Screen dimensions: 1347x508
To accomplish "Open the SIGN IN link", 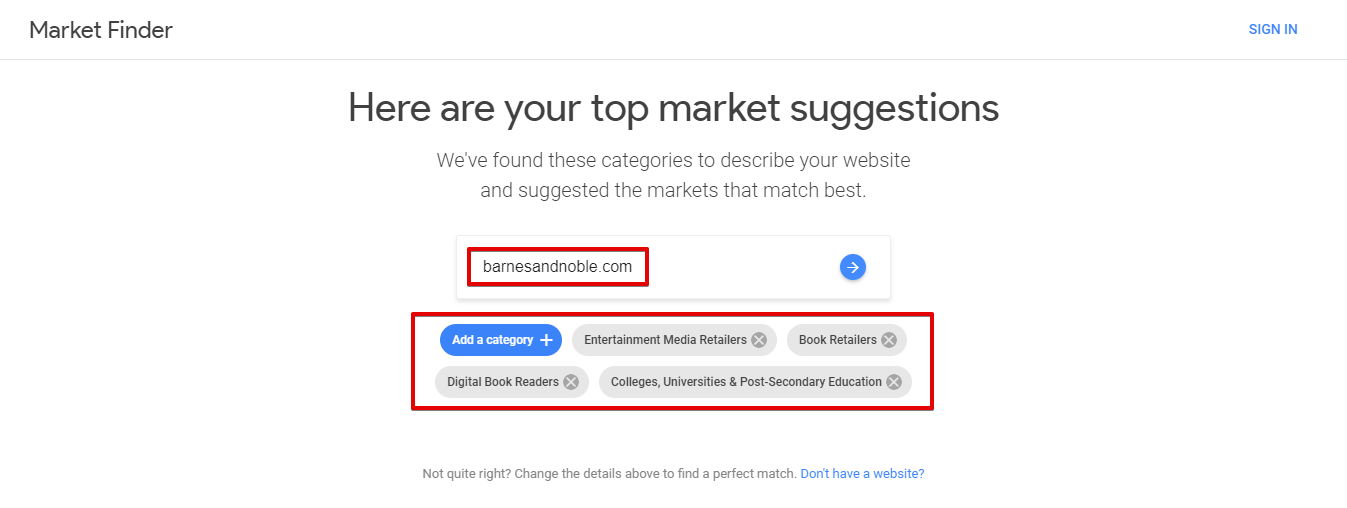I will (x=1273, y=30).
